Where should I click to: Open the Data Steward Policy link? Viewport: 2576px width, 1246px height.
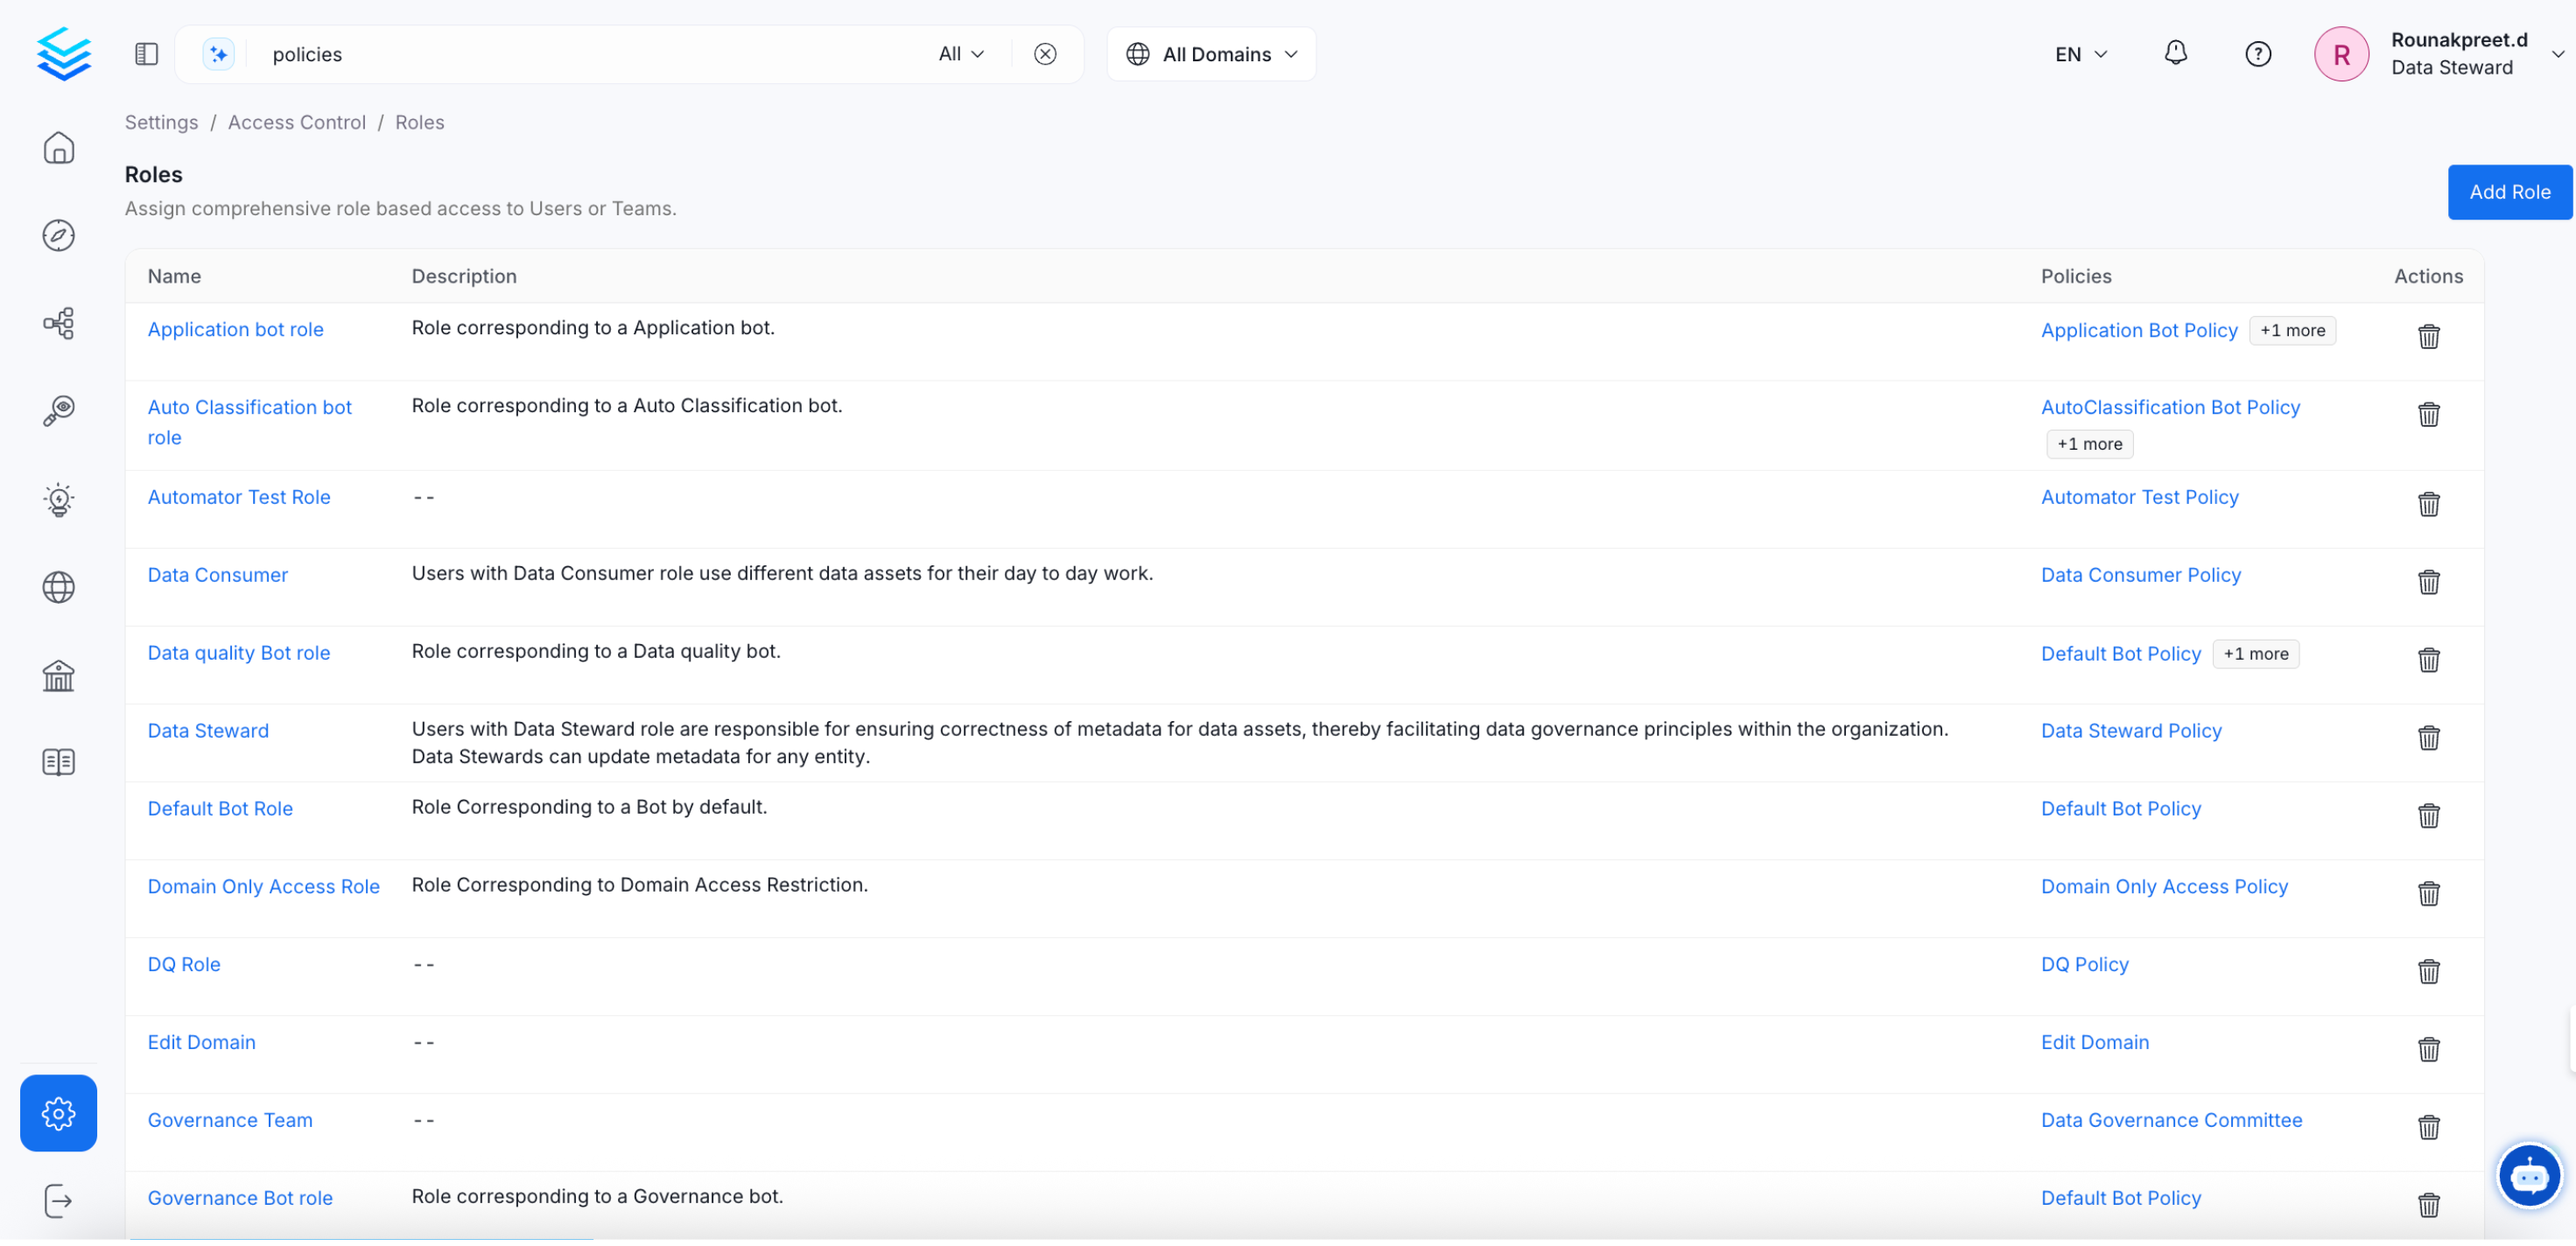(x=2130, y=731)
